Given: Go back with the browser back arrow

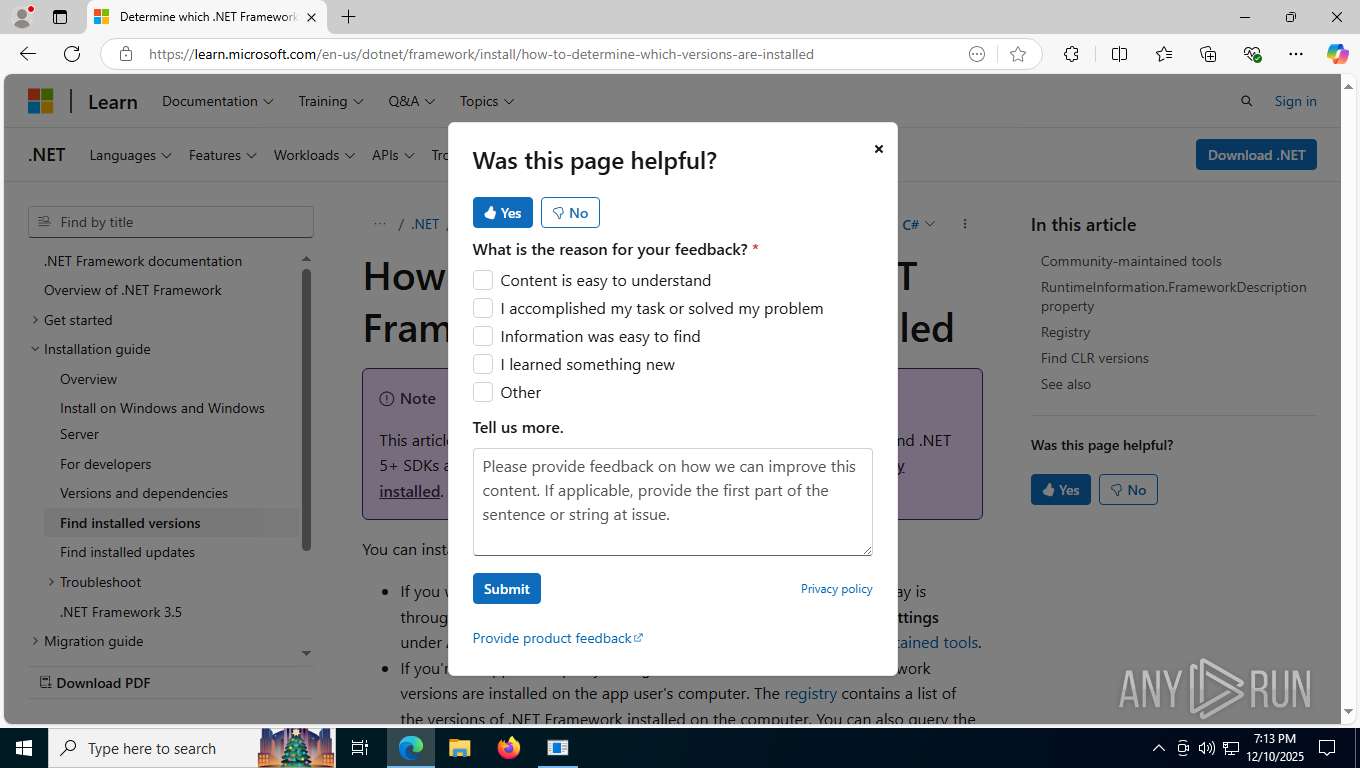Looking at the screenshot, I should pyautogui.click(x=28, y=54).
